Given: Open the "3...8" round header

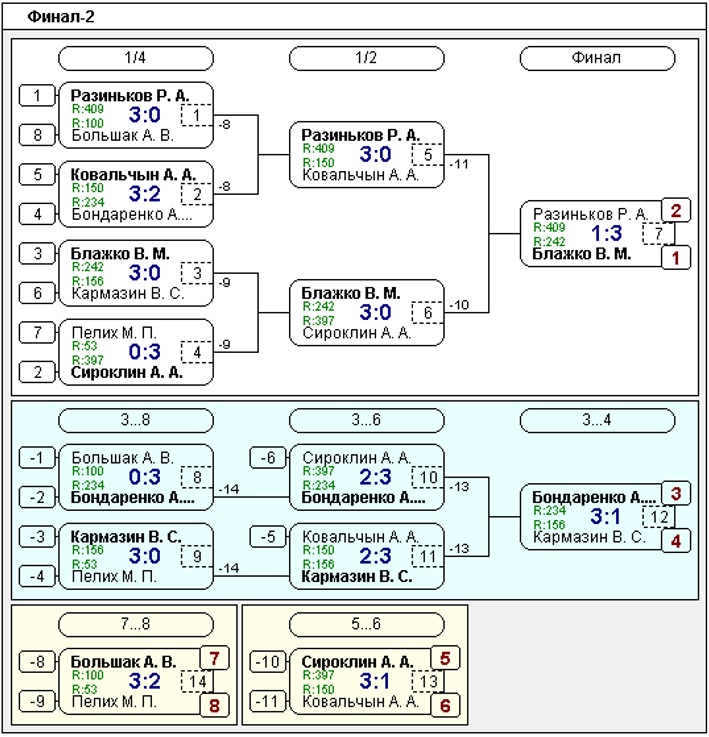Looking at the screenshot, I should [x=135, y=420].
